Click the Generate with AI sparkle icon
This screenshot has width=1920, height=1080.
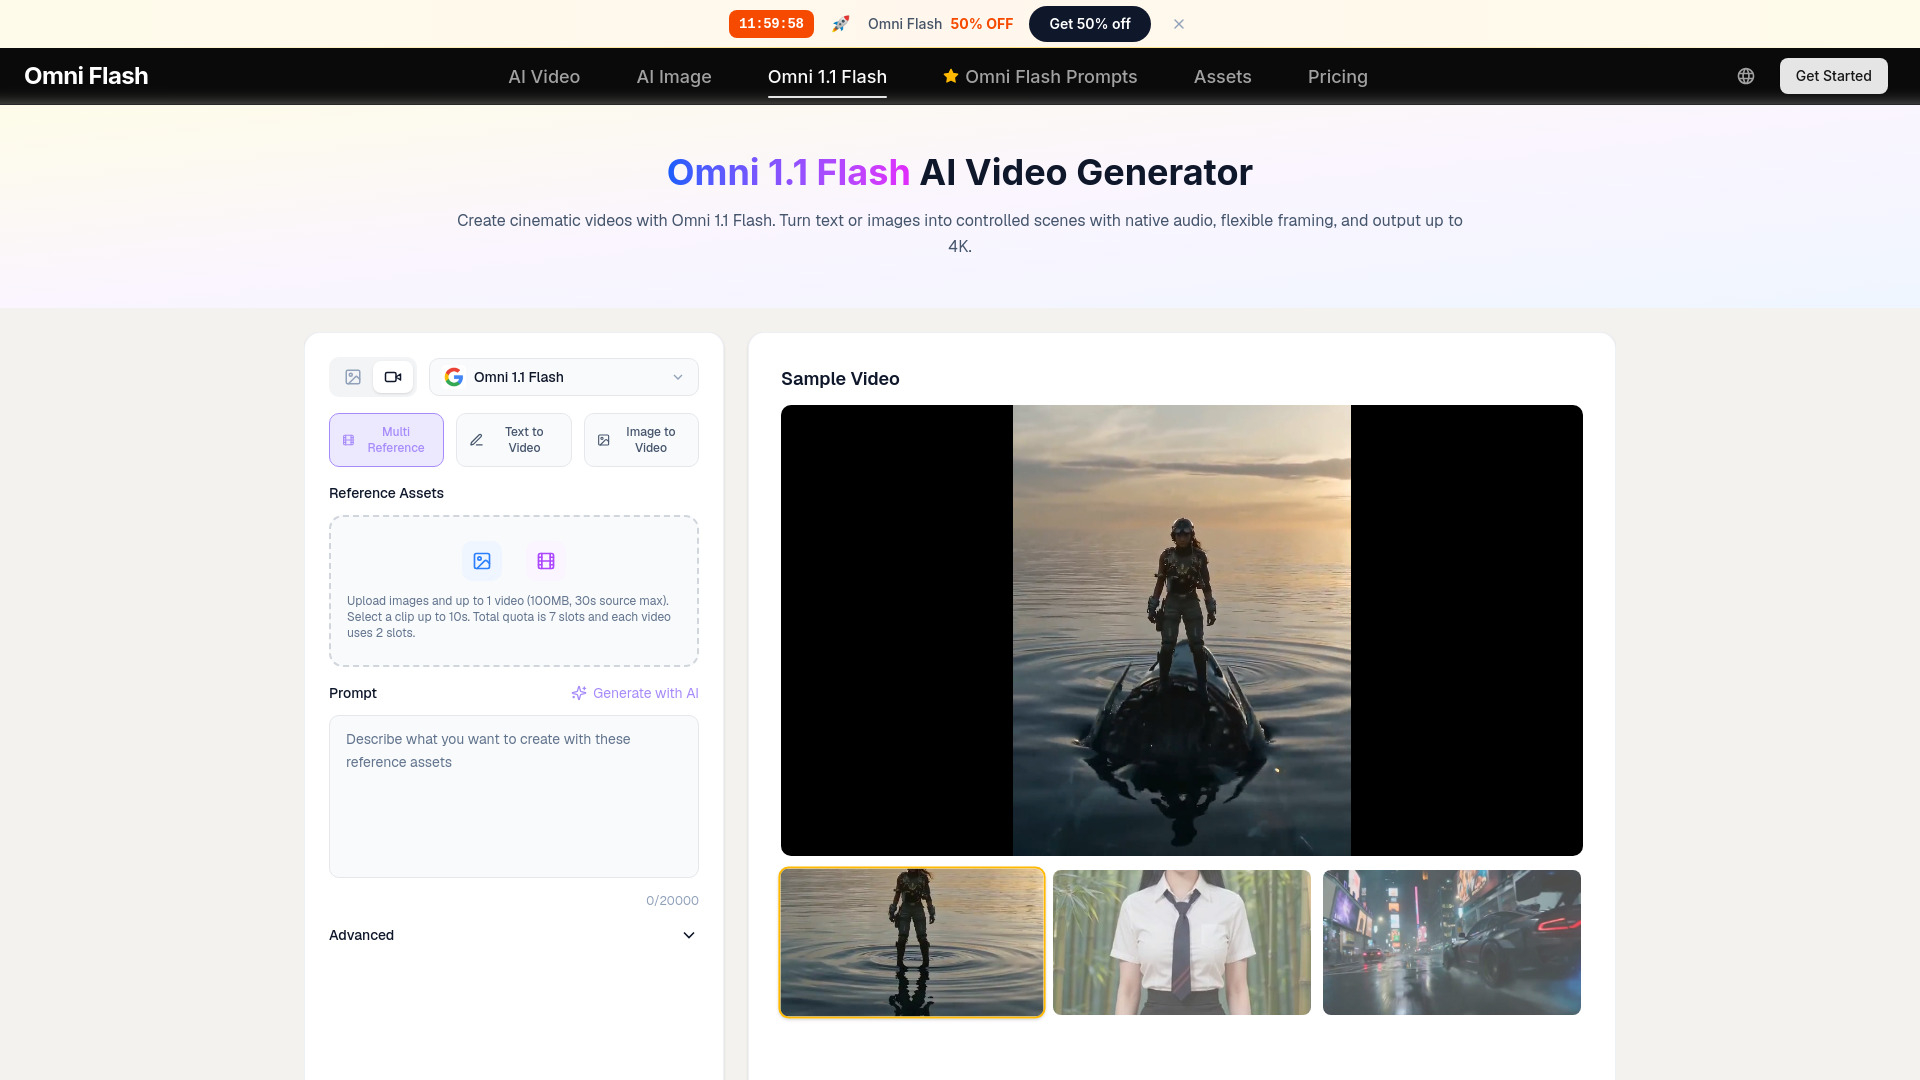[x=579, y=693]
